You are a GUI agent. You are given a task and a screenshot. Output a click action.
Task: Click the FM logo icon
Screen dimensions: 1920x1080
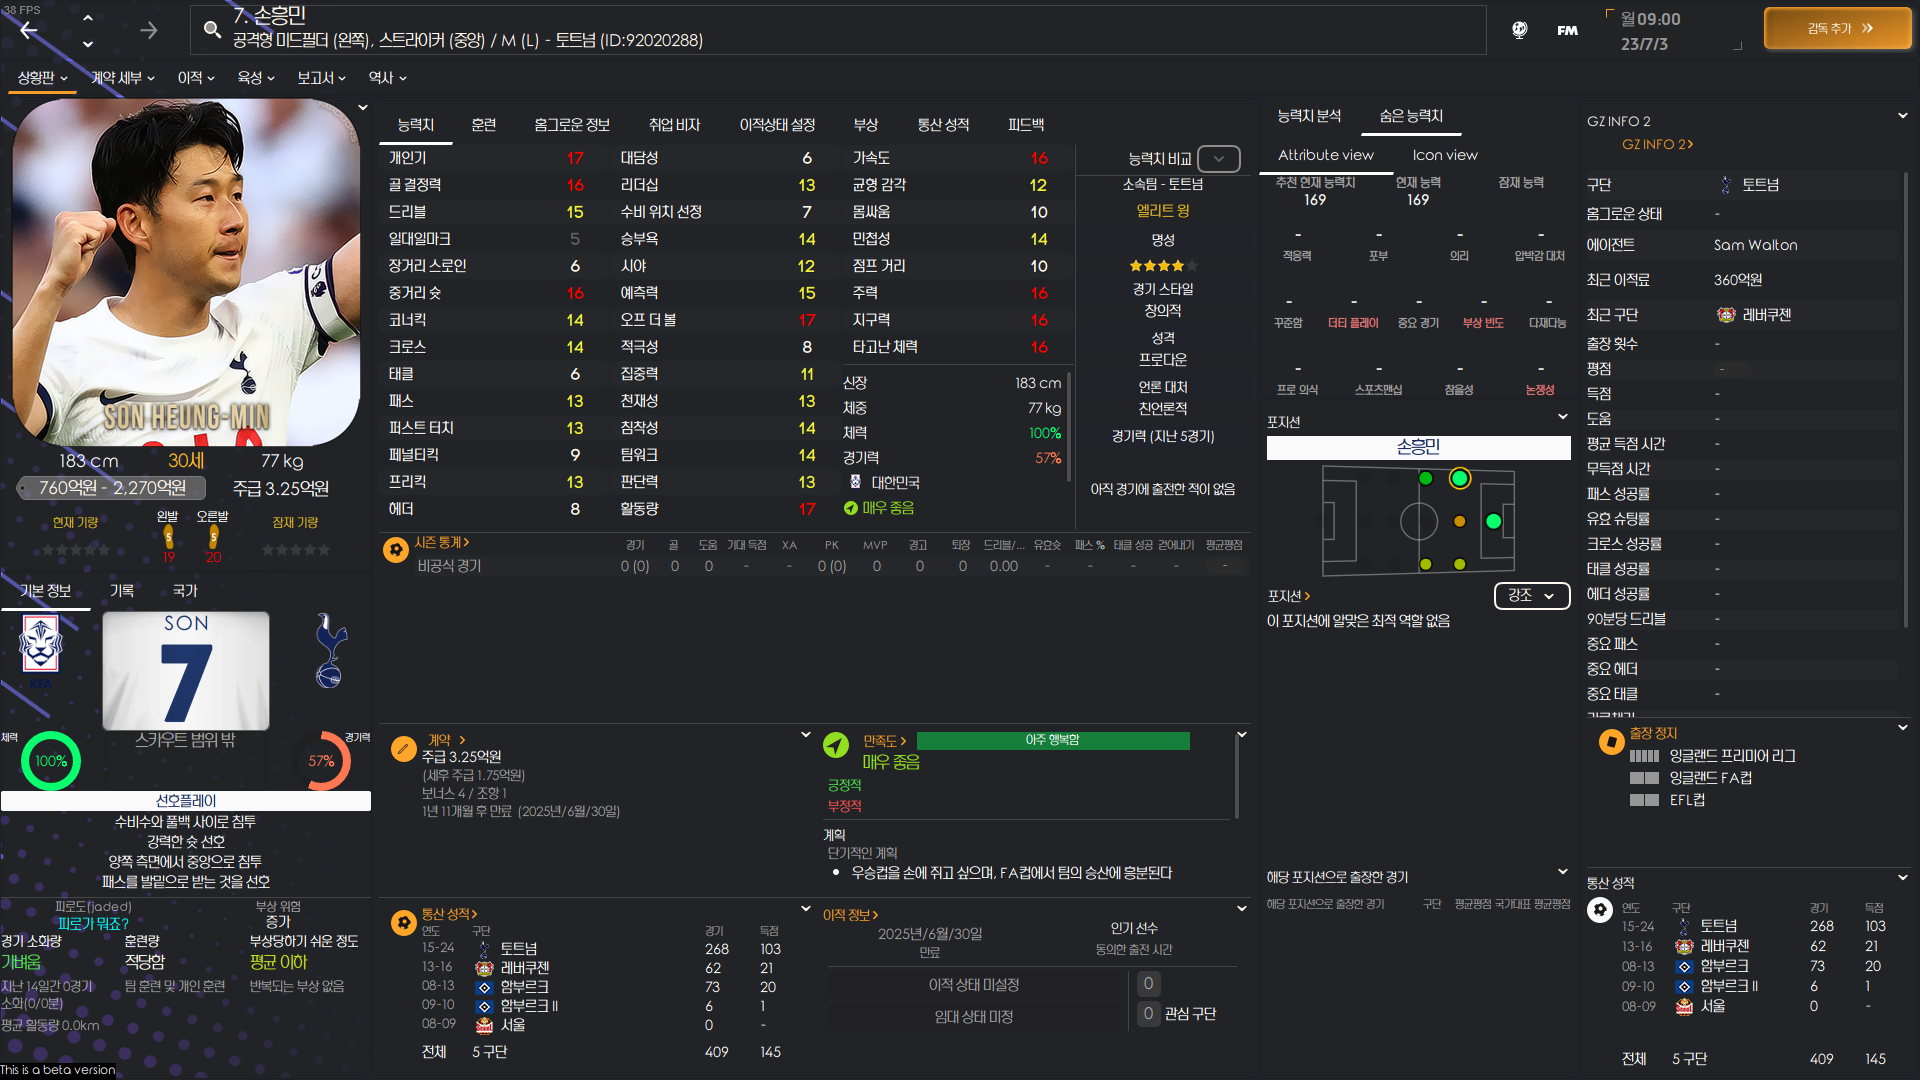click(x=1567, y=30)
